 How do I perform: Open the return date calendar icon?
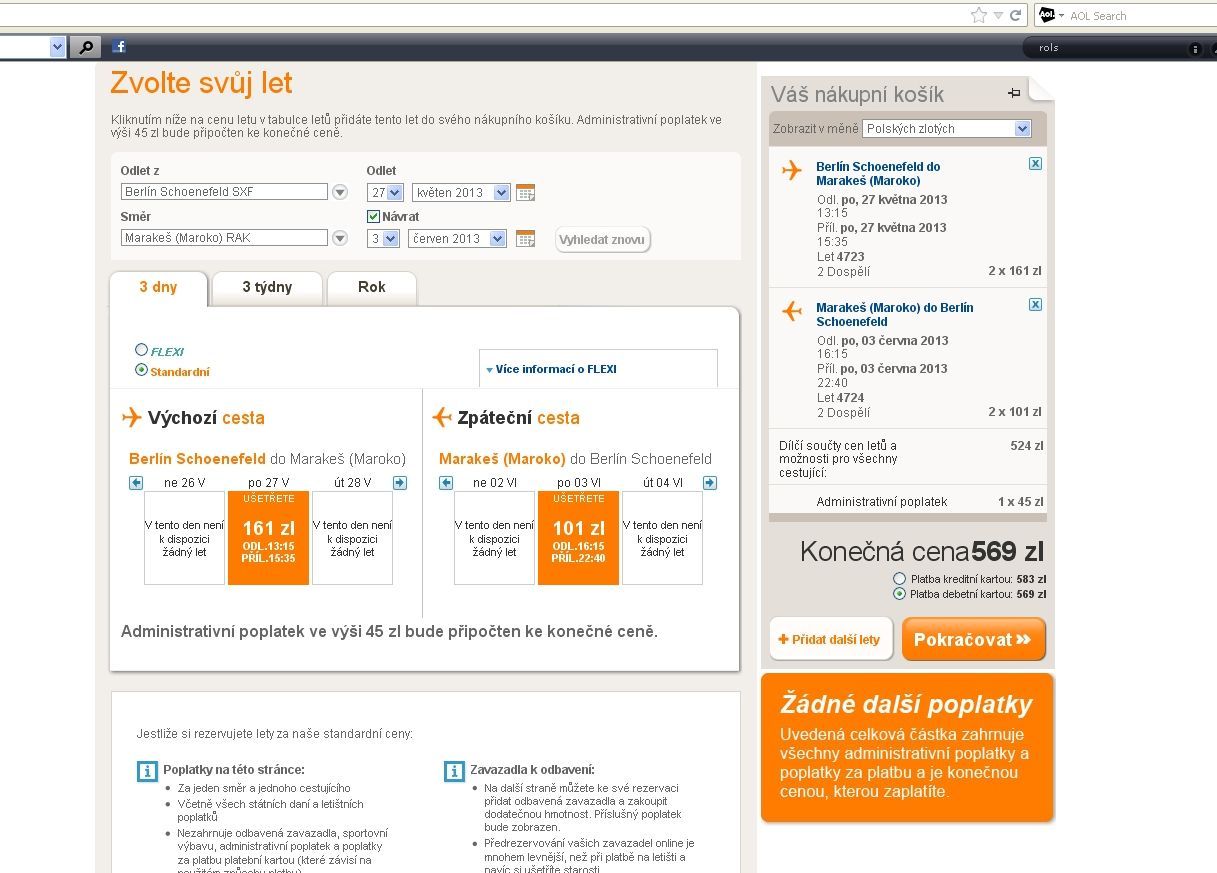click(525, 239)
